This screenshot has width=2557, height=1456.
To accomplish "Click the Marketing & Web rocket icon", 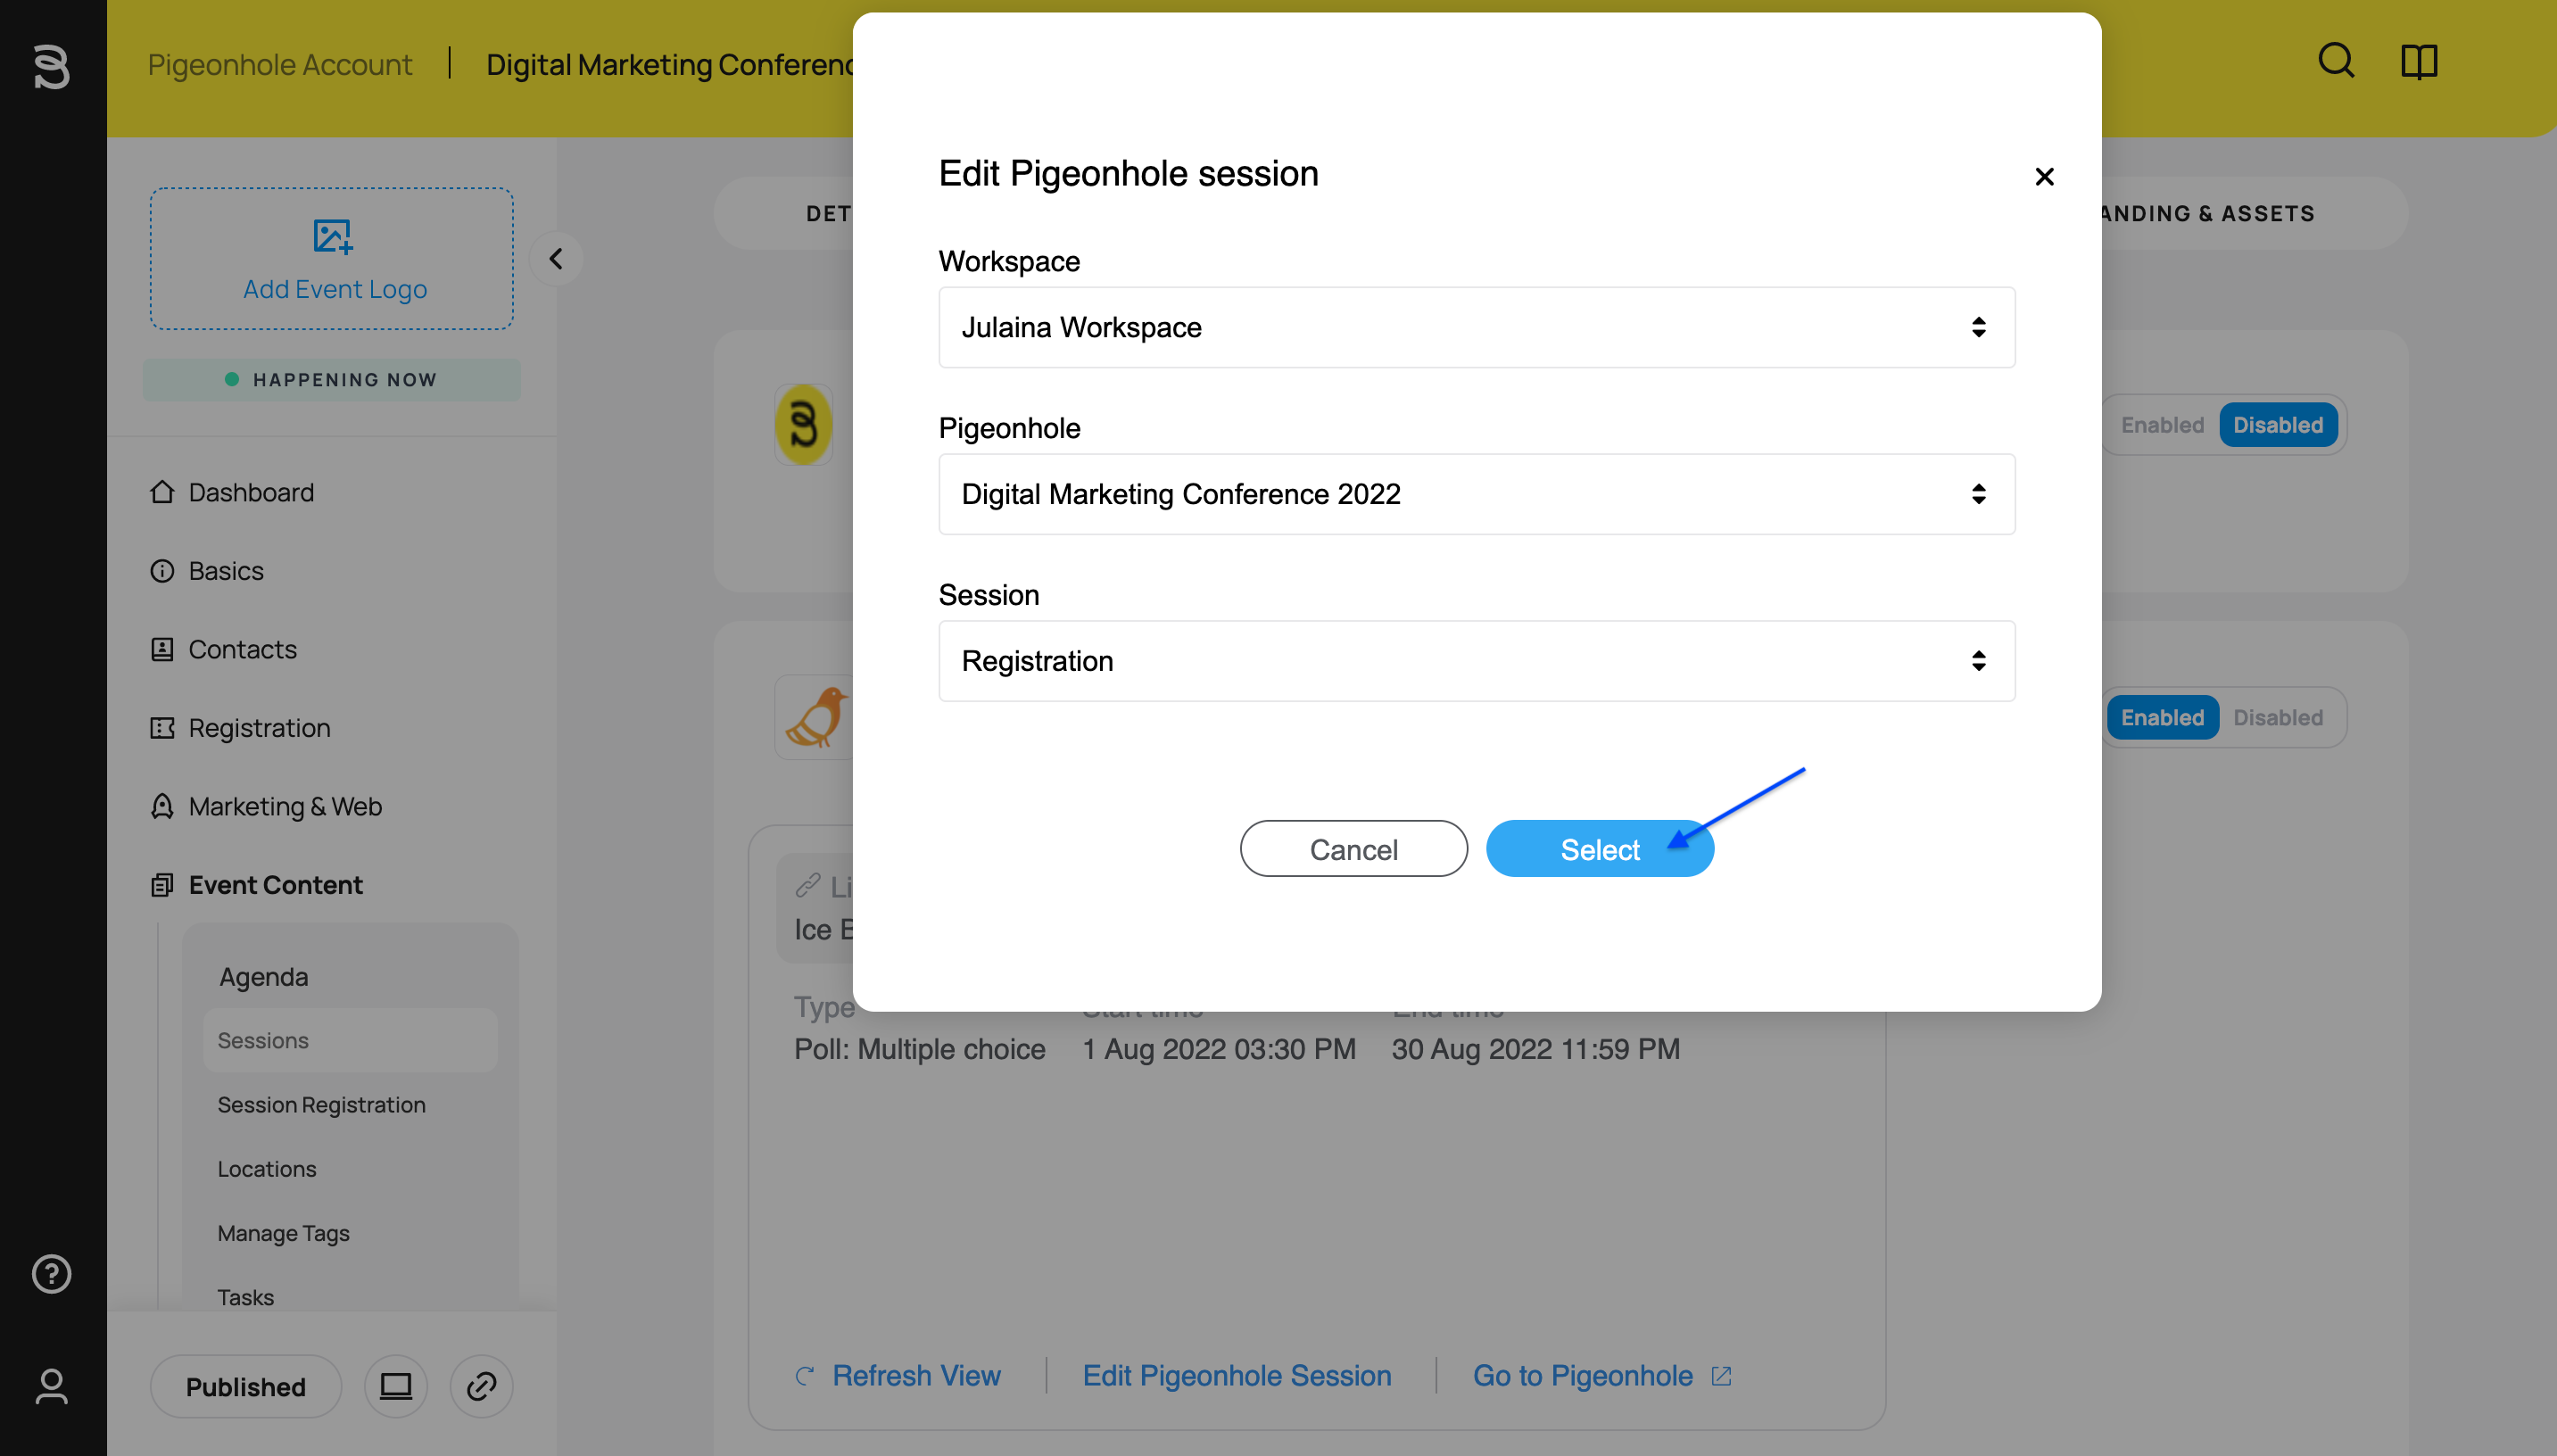I will [x=162, y=806].
